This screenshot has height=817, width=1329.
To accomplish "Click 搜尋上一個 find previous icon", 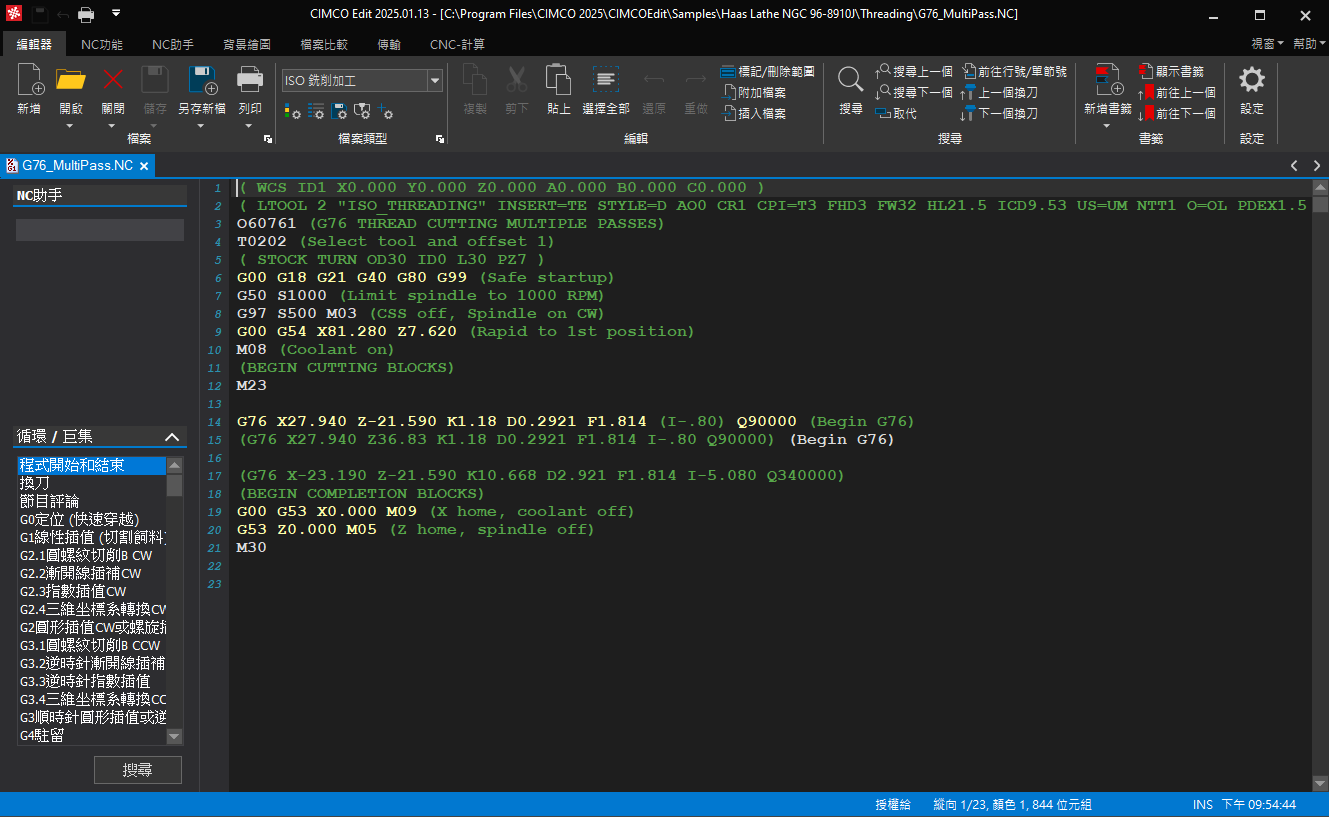I will (883, 72).
